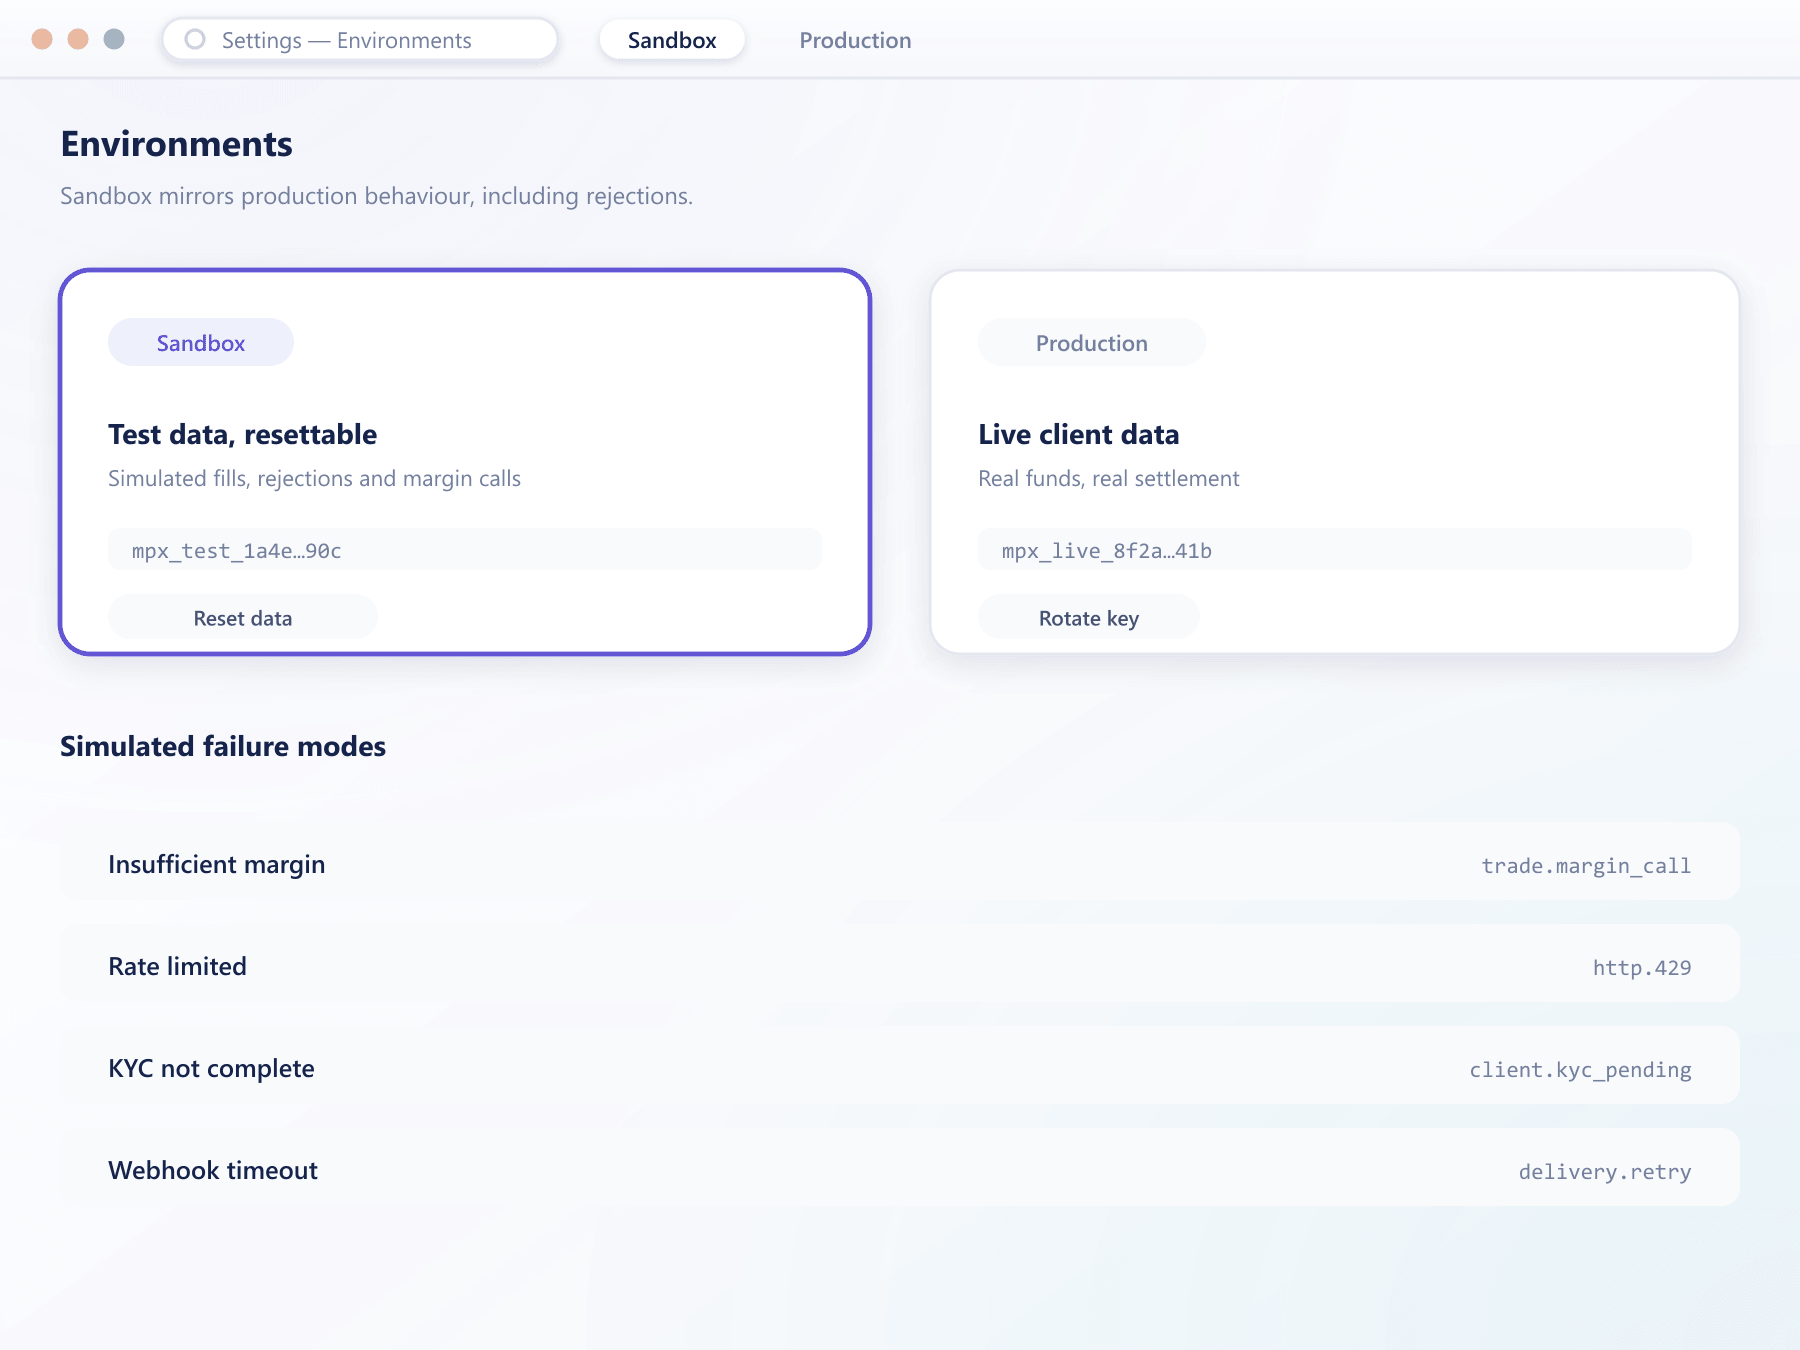Click the grey window control dot
The image size is (1800, 1350).
click(x=114, y=39)
